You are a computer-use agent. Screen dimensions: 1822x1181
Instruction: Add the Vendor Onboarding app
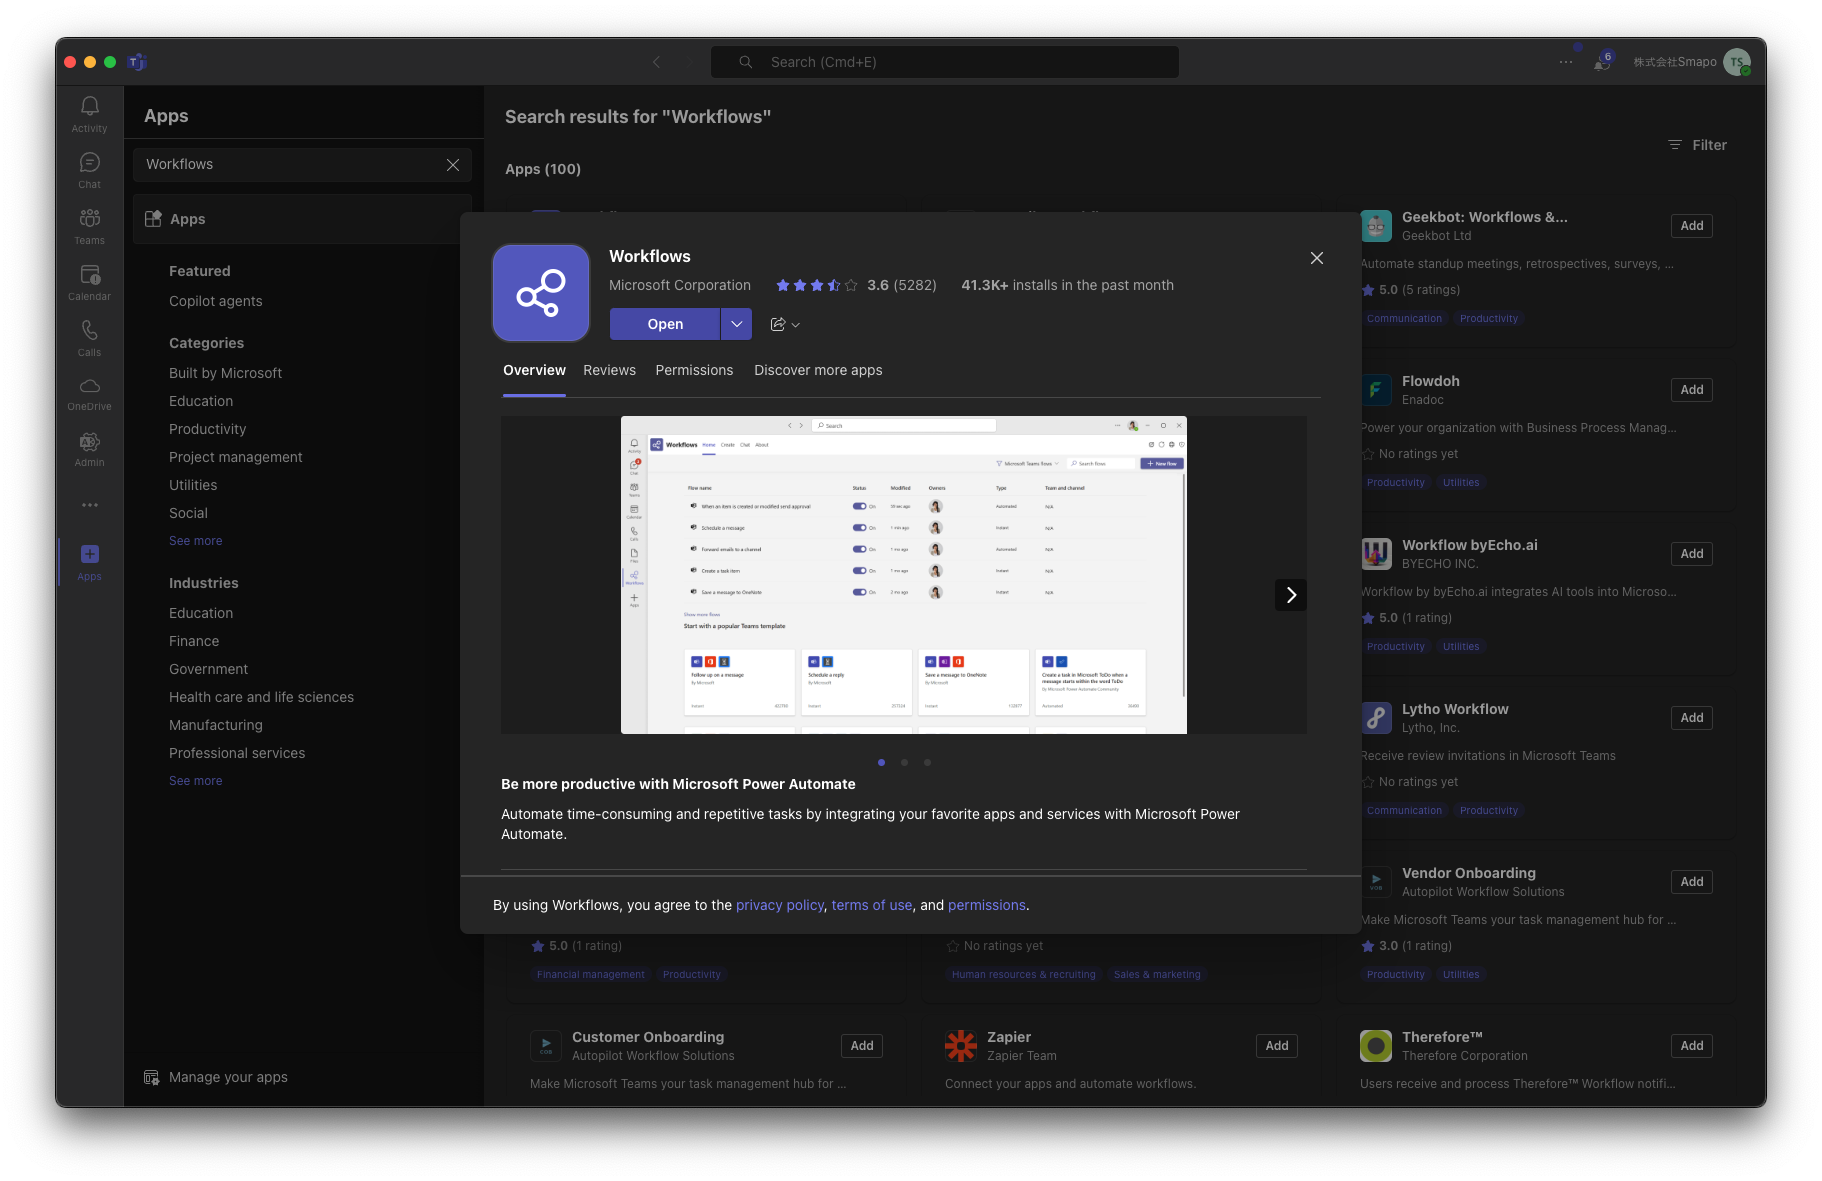(1692, 882)
